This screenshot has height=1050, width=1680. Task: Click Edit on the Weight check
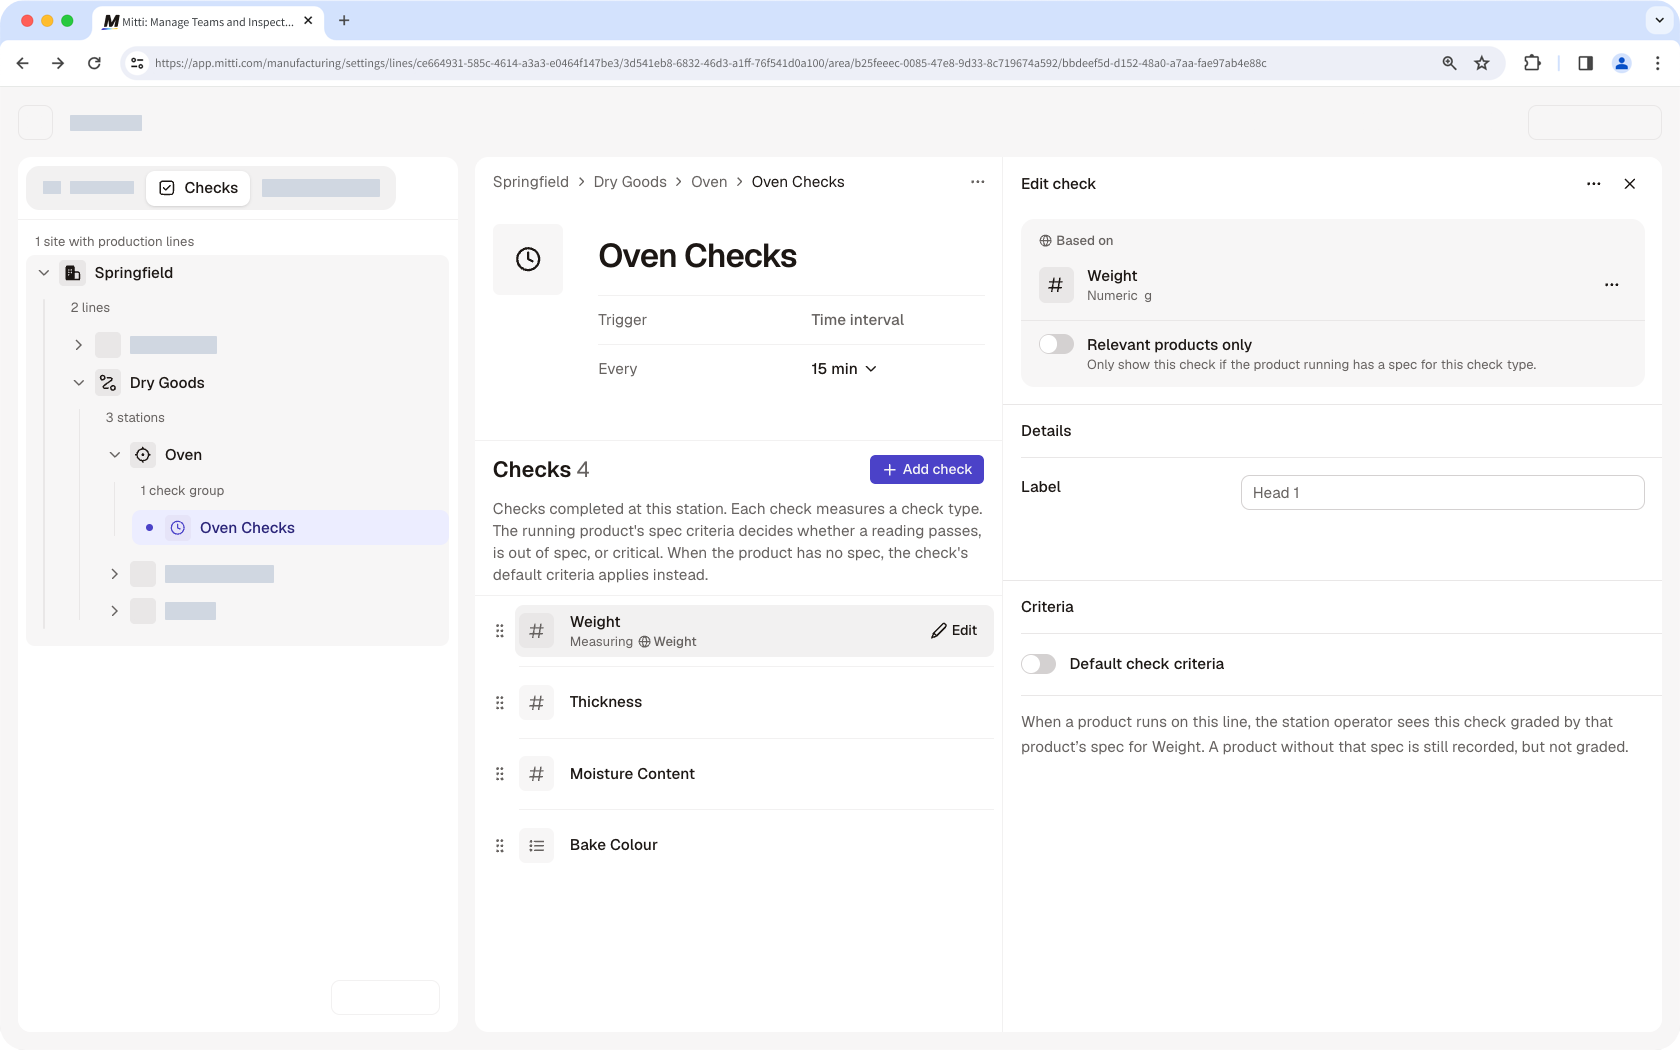[x=954, y=631]
